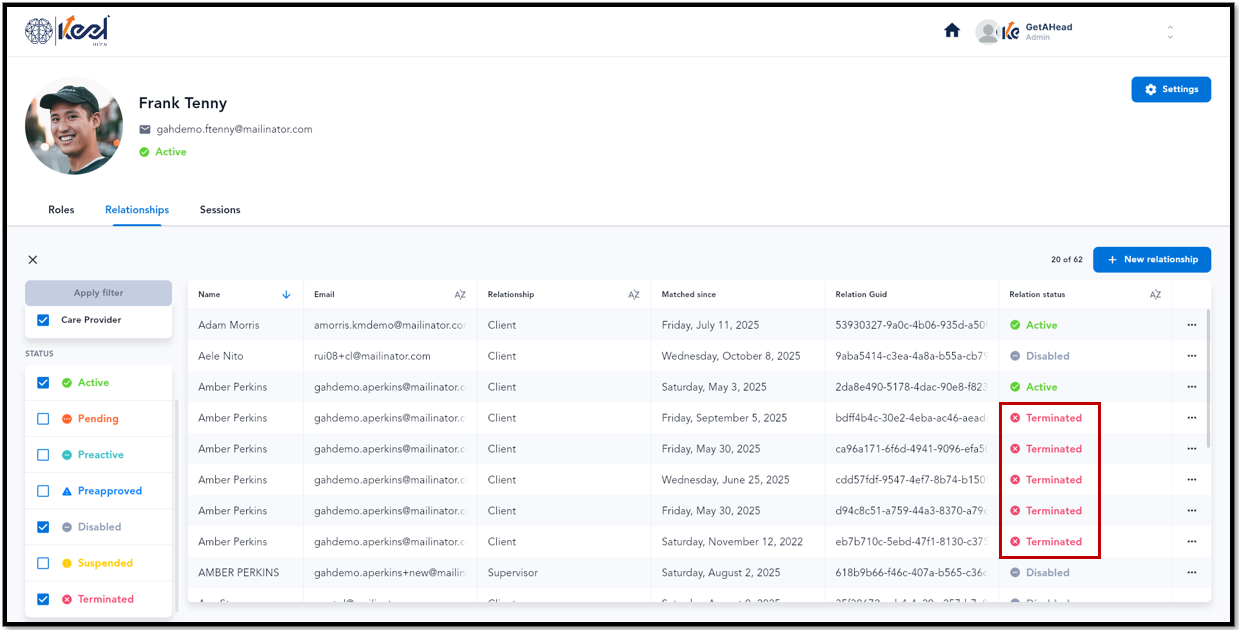Switch to the Sessions tab

pos(220,210)
